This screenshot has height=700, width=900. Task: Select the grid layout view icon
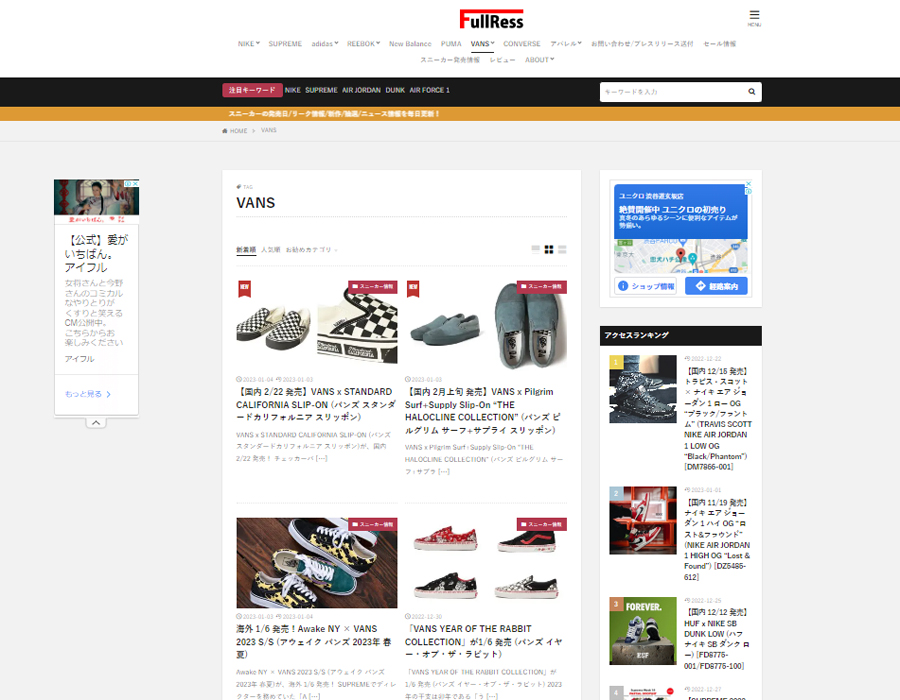tap(549, 249)
